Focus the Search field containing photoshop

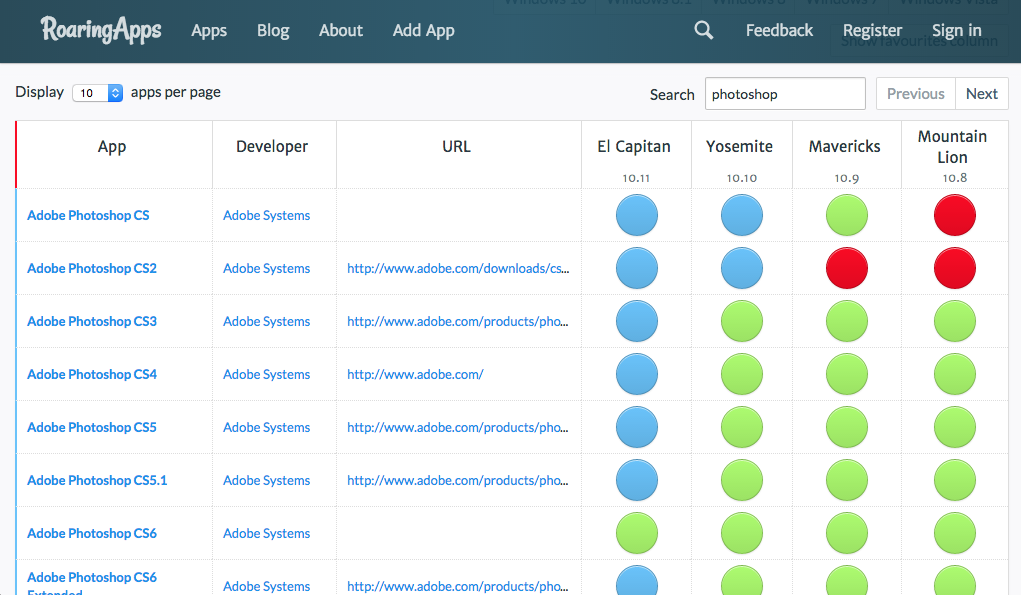click(785, 94)
